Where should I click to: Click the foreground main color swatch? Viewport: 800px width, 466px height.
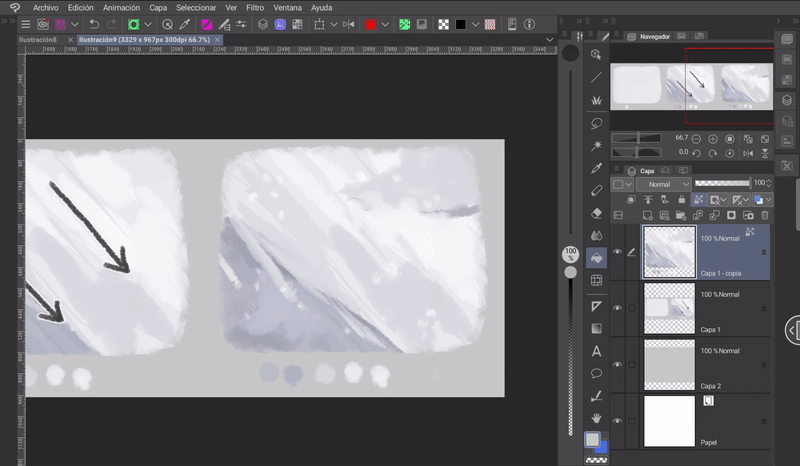coord(592,440)
